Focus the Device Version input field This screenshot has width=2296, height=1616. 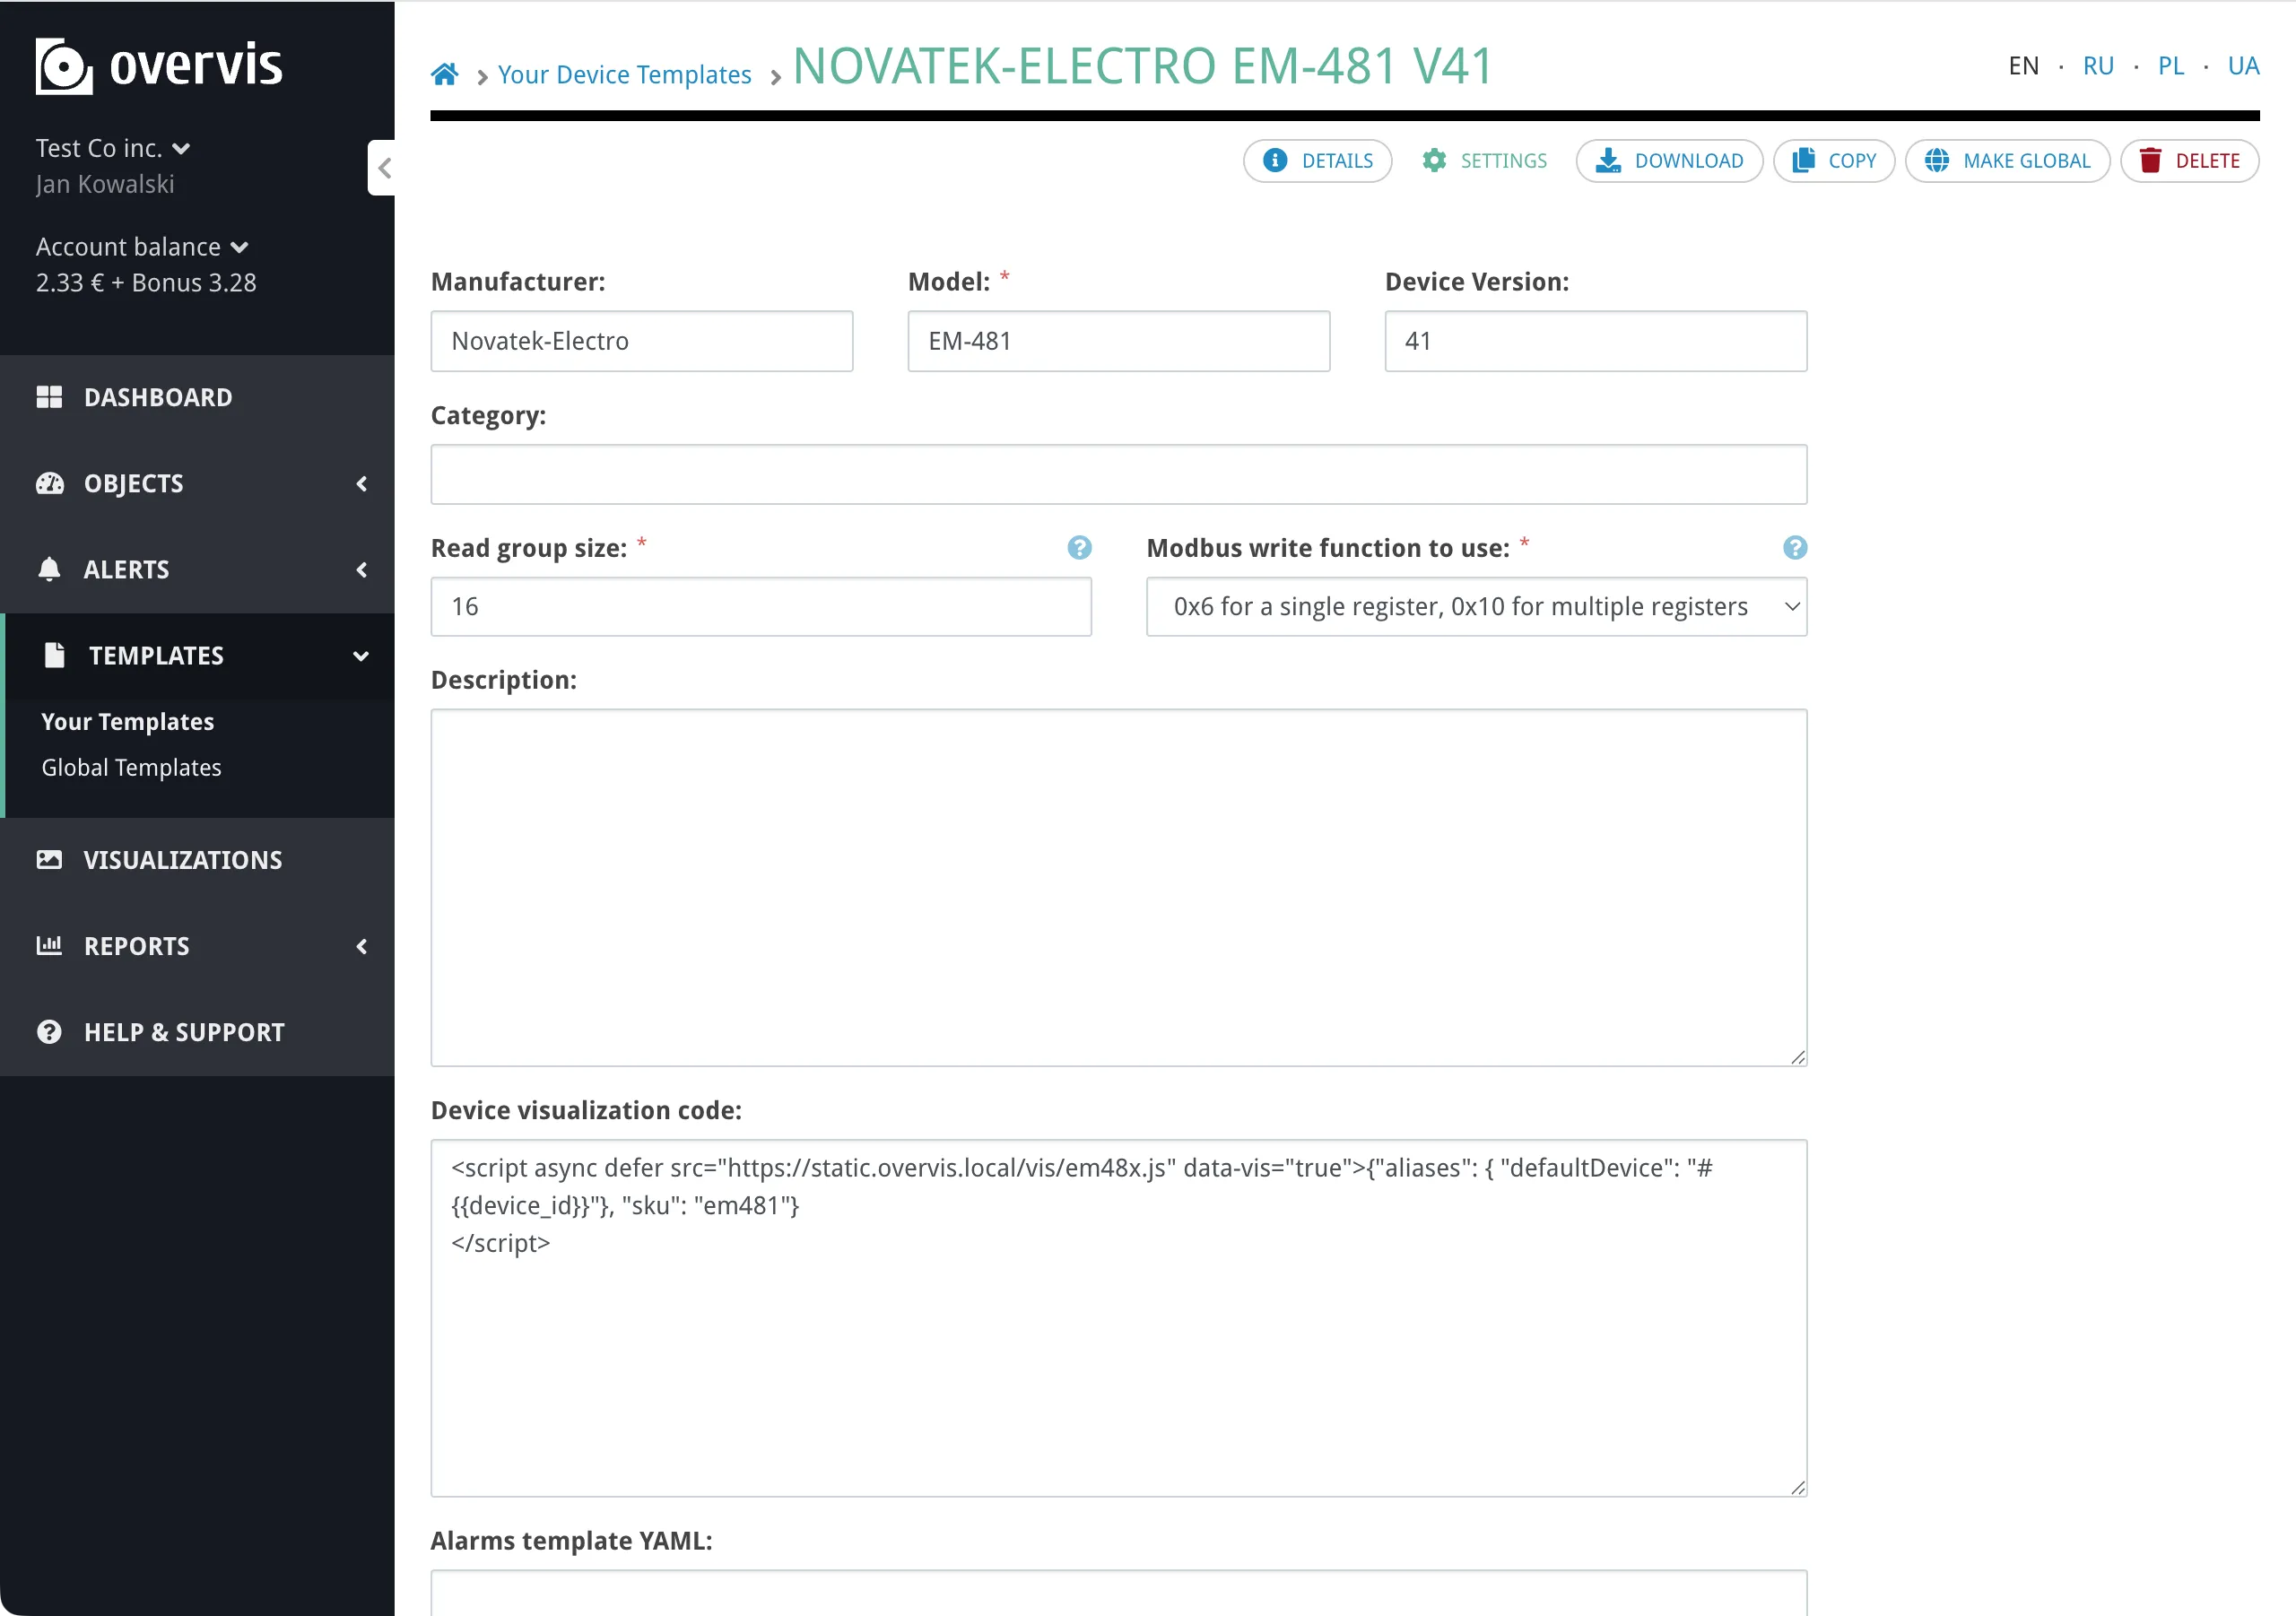1595,341
